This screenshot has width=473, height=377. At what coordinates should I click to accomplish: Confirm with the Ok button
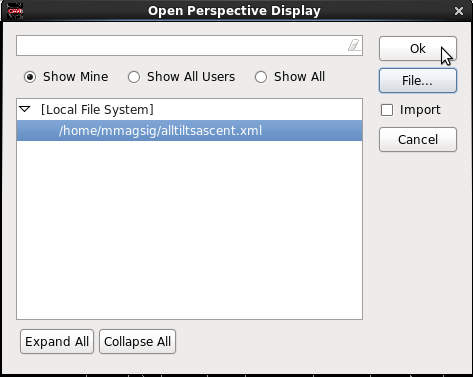point(418,49)
